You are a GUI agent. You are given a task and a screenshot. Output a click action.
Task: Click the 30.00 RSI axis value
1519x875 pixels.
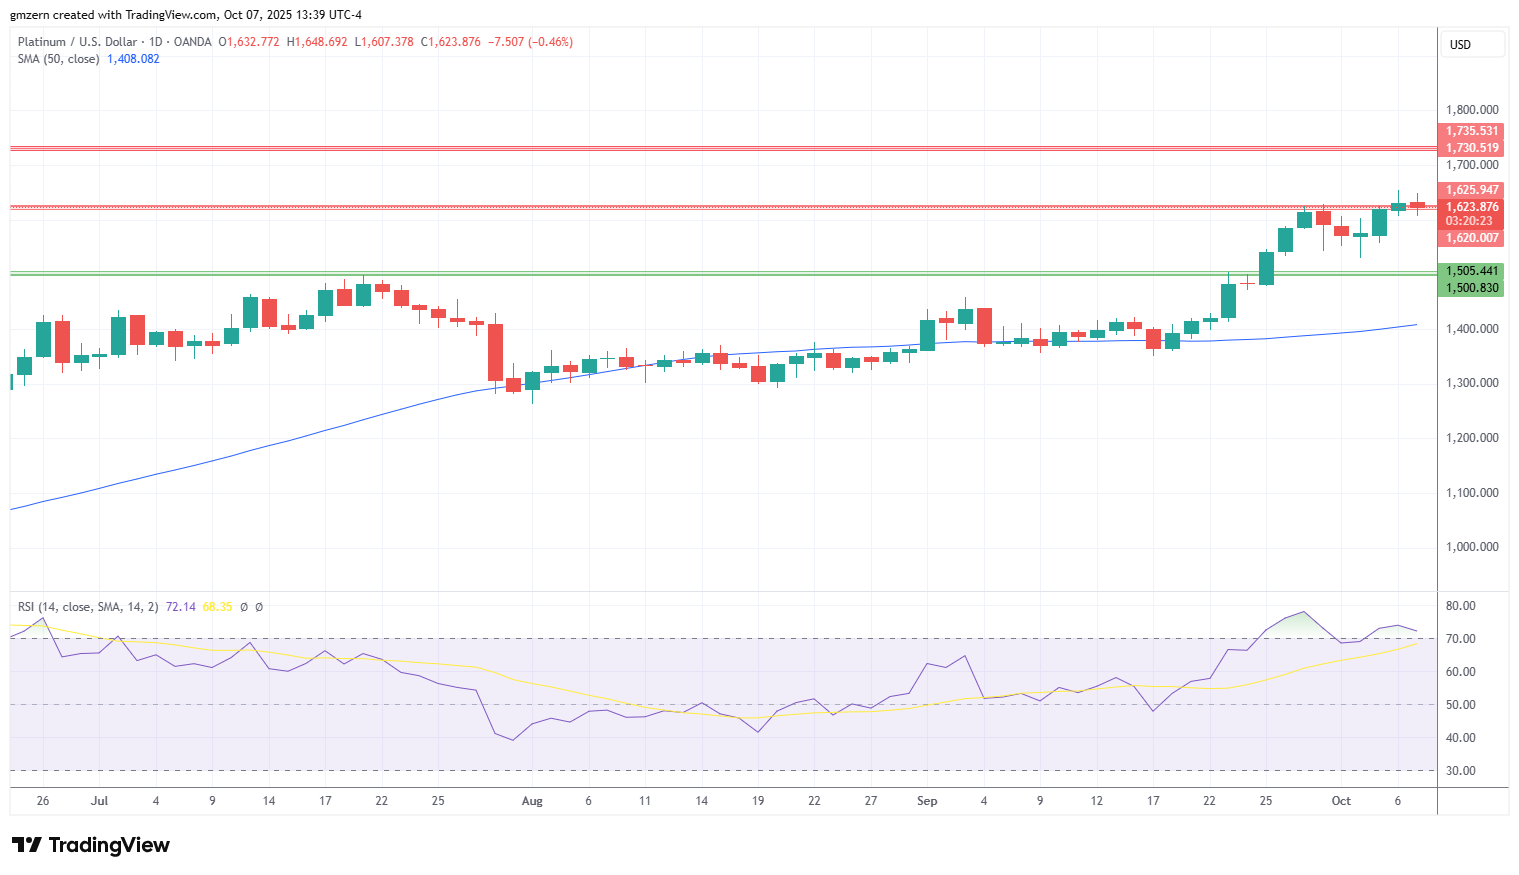click(x=1461, y=771)
